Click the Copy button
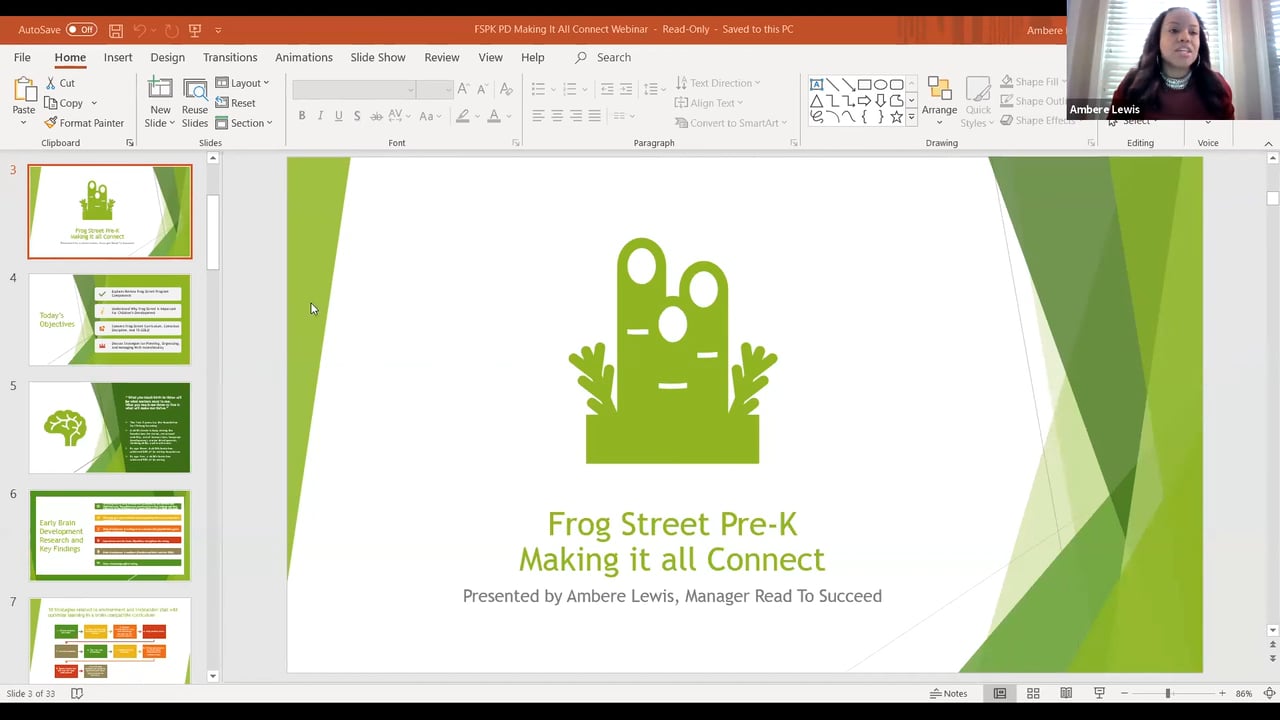Screen dimensions: 1280x720 point(63,103)
